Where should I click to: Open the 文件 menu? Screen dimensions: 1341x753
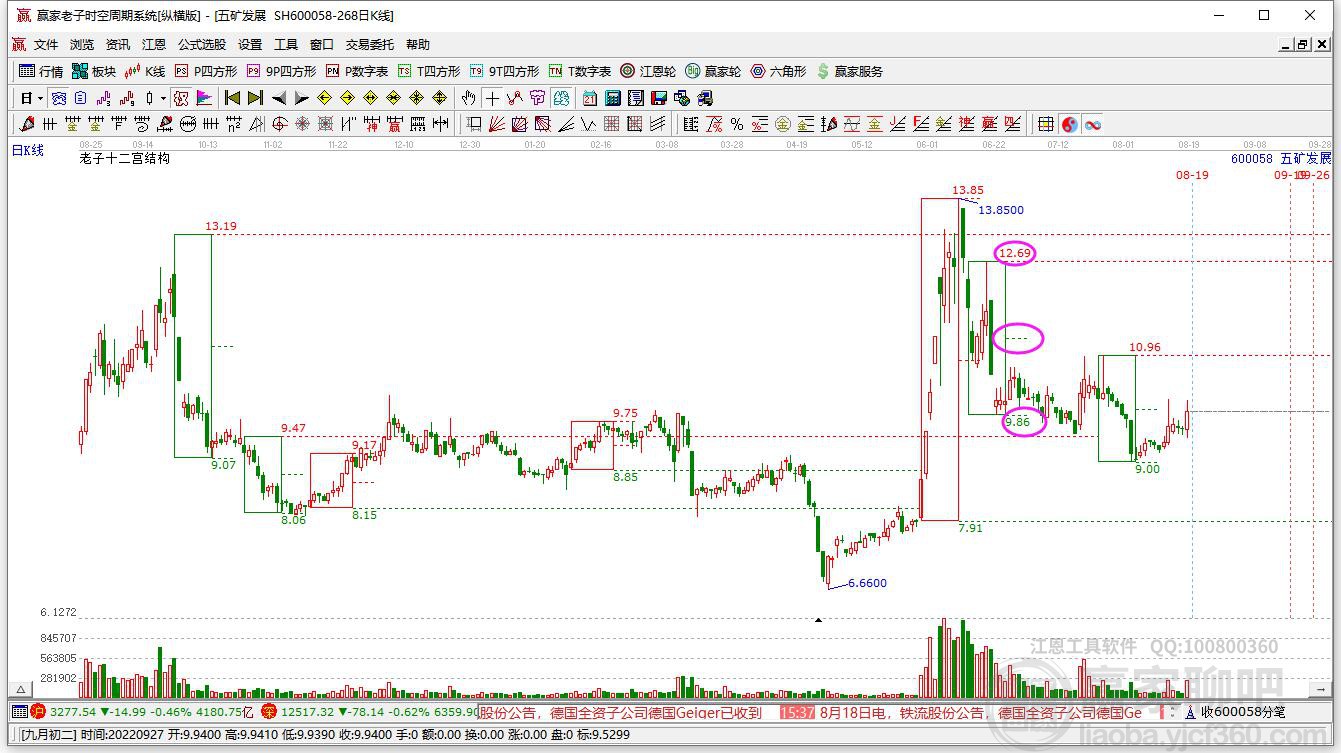coord(46,45)
